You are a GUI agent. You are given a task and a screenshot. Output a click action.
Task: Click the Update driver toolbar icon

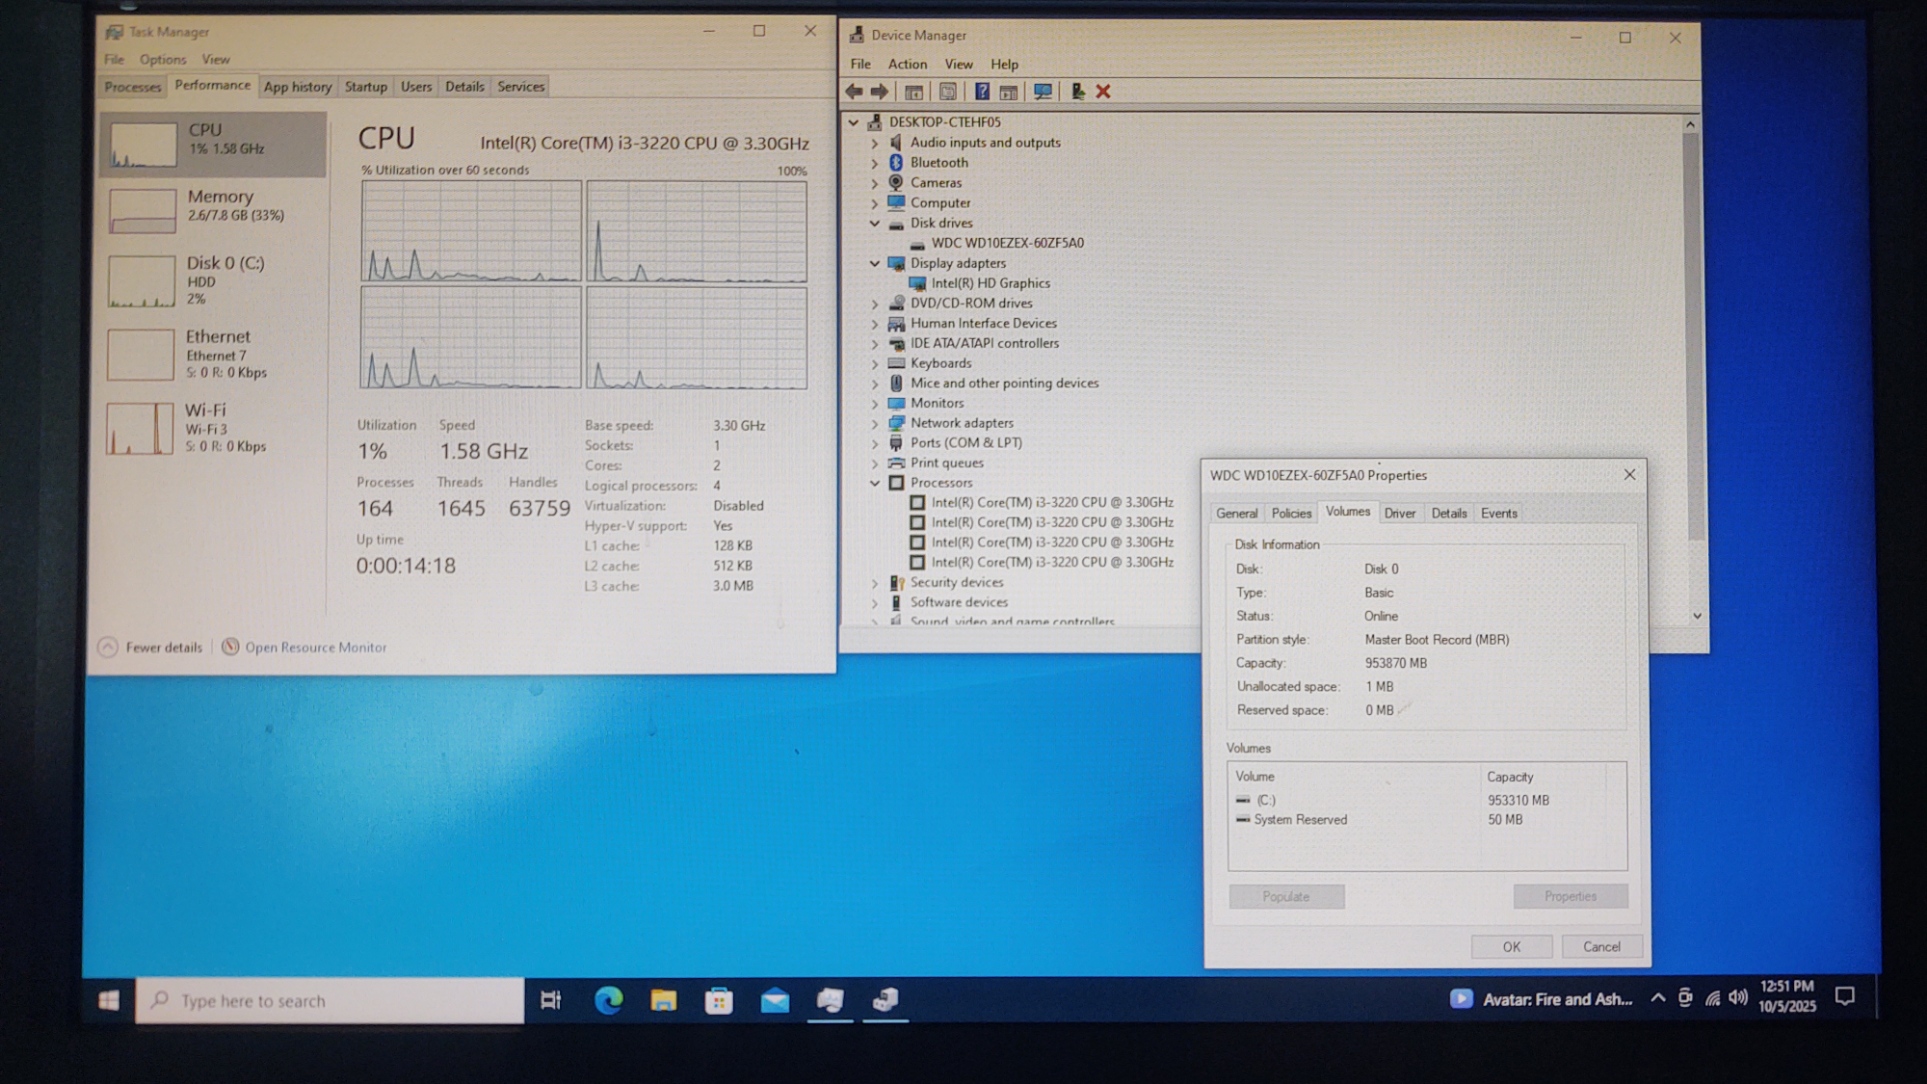tap(1077, 92)
